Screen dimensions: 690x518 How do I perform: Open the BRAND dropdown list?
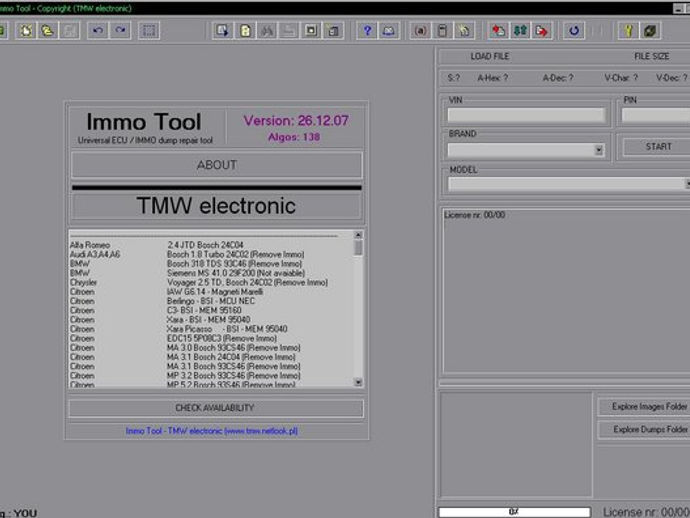point(598,150)
